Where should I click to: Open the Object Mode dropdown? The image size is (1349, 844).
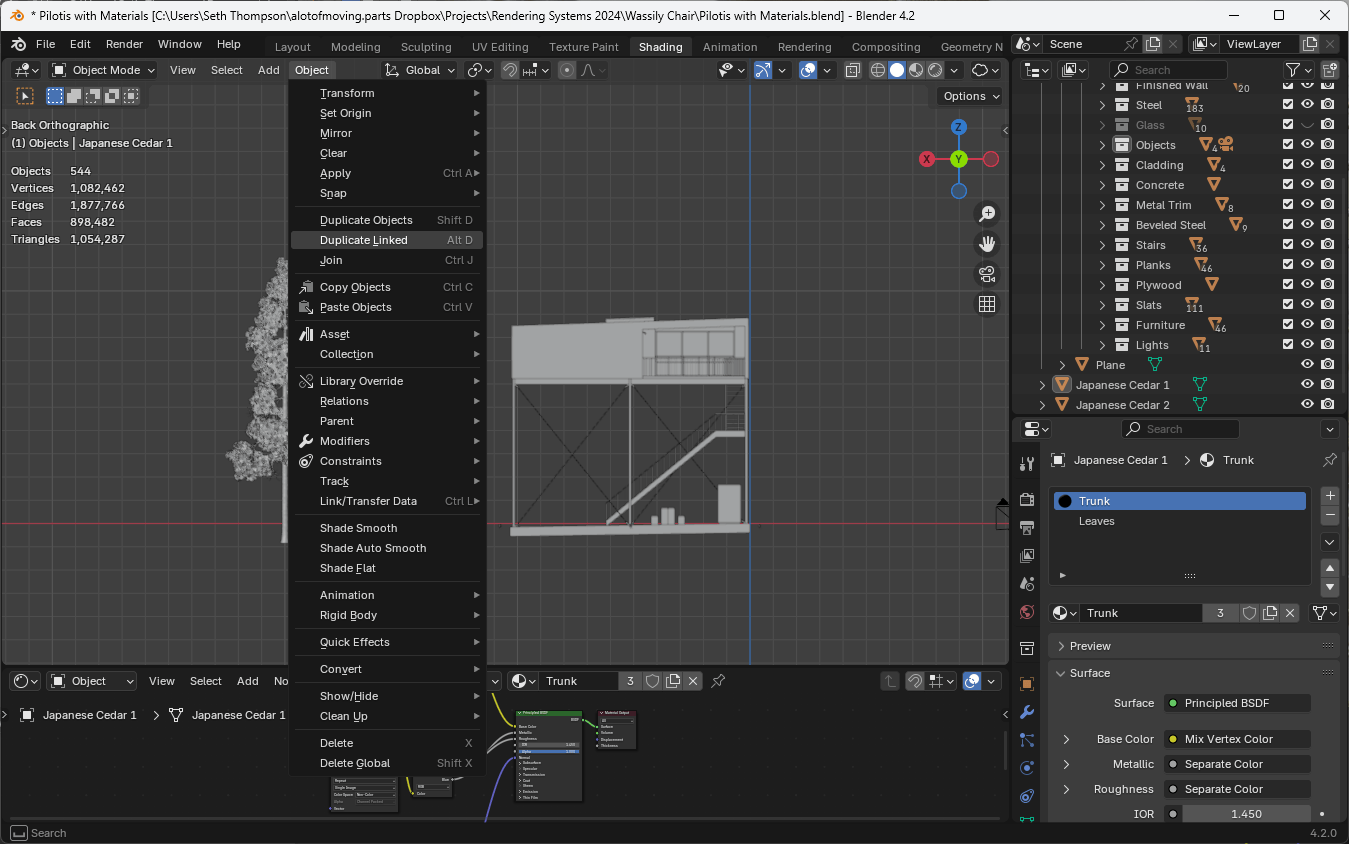104,70
